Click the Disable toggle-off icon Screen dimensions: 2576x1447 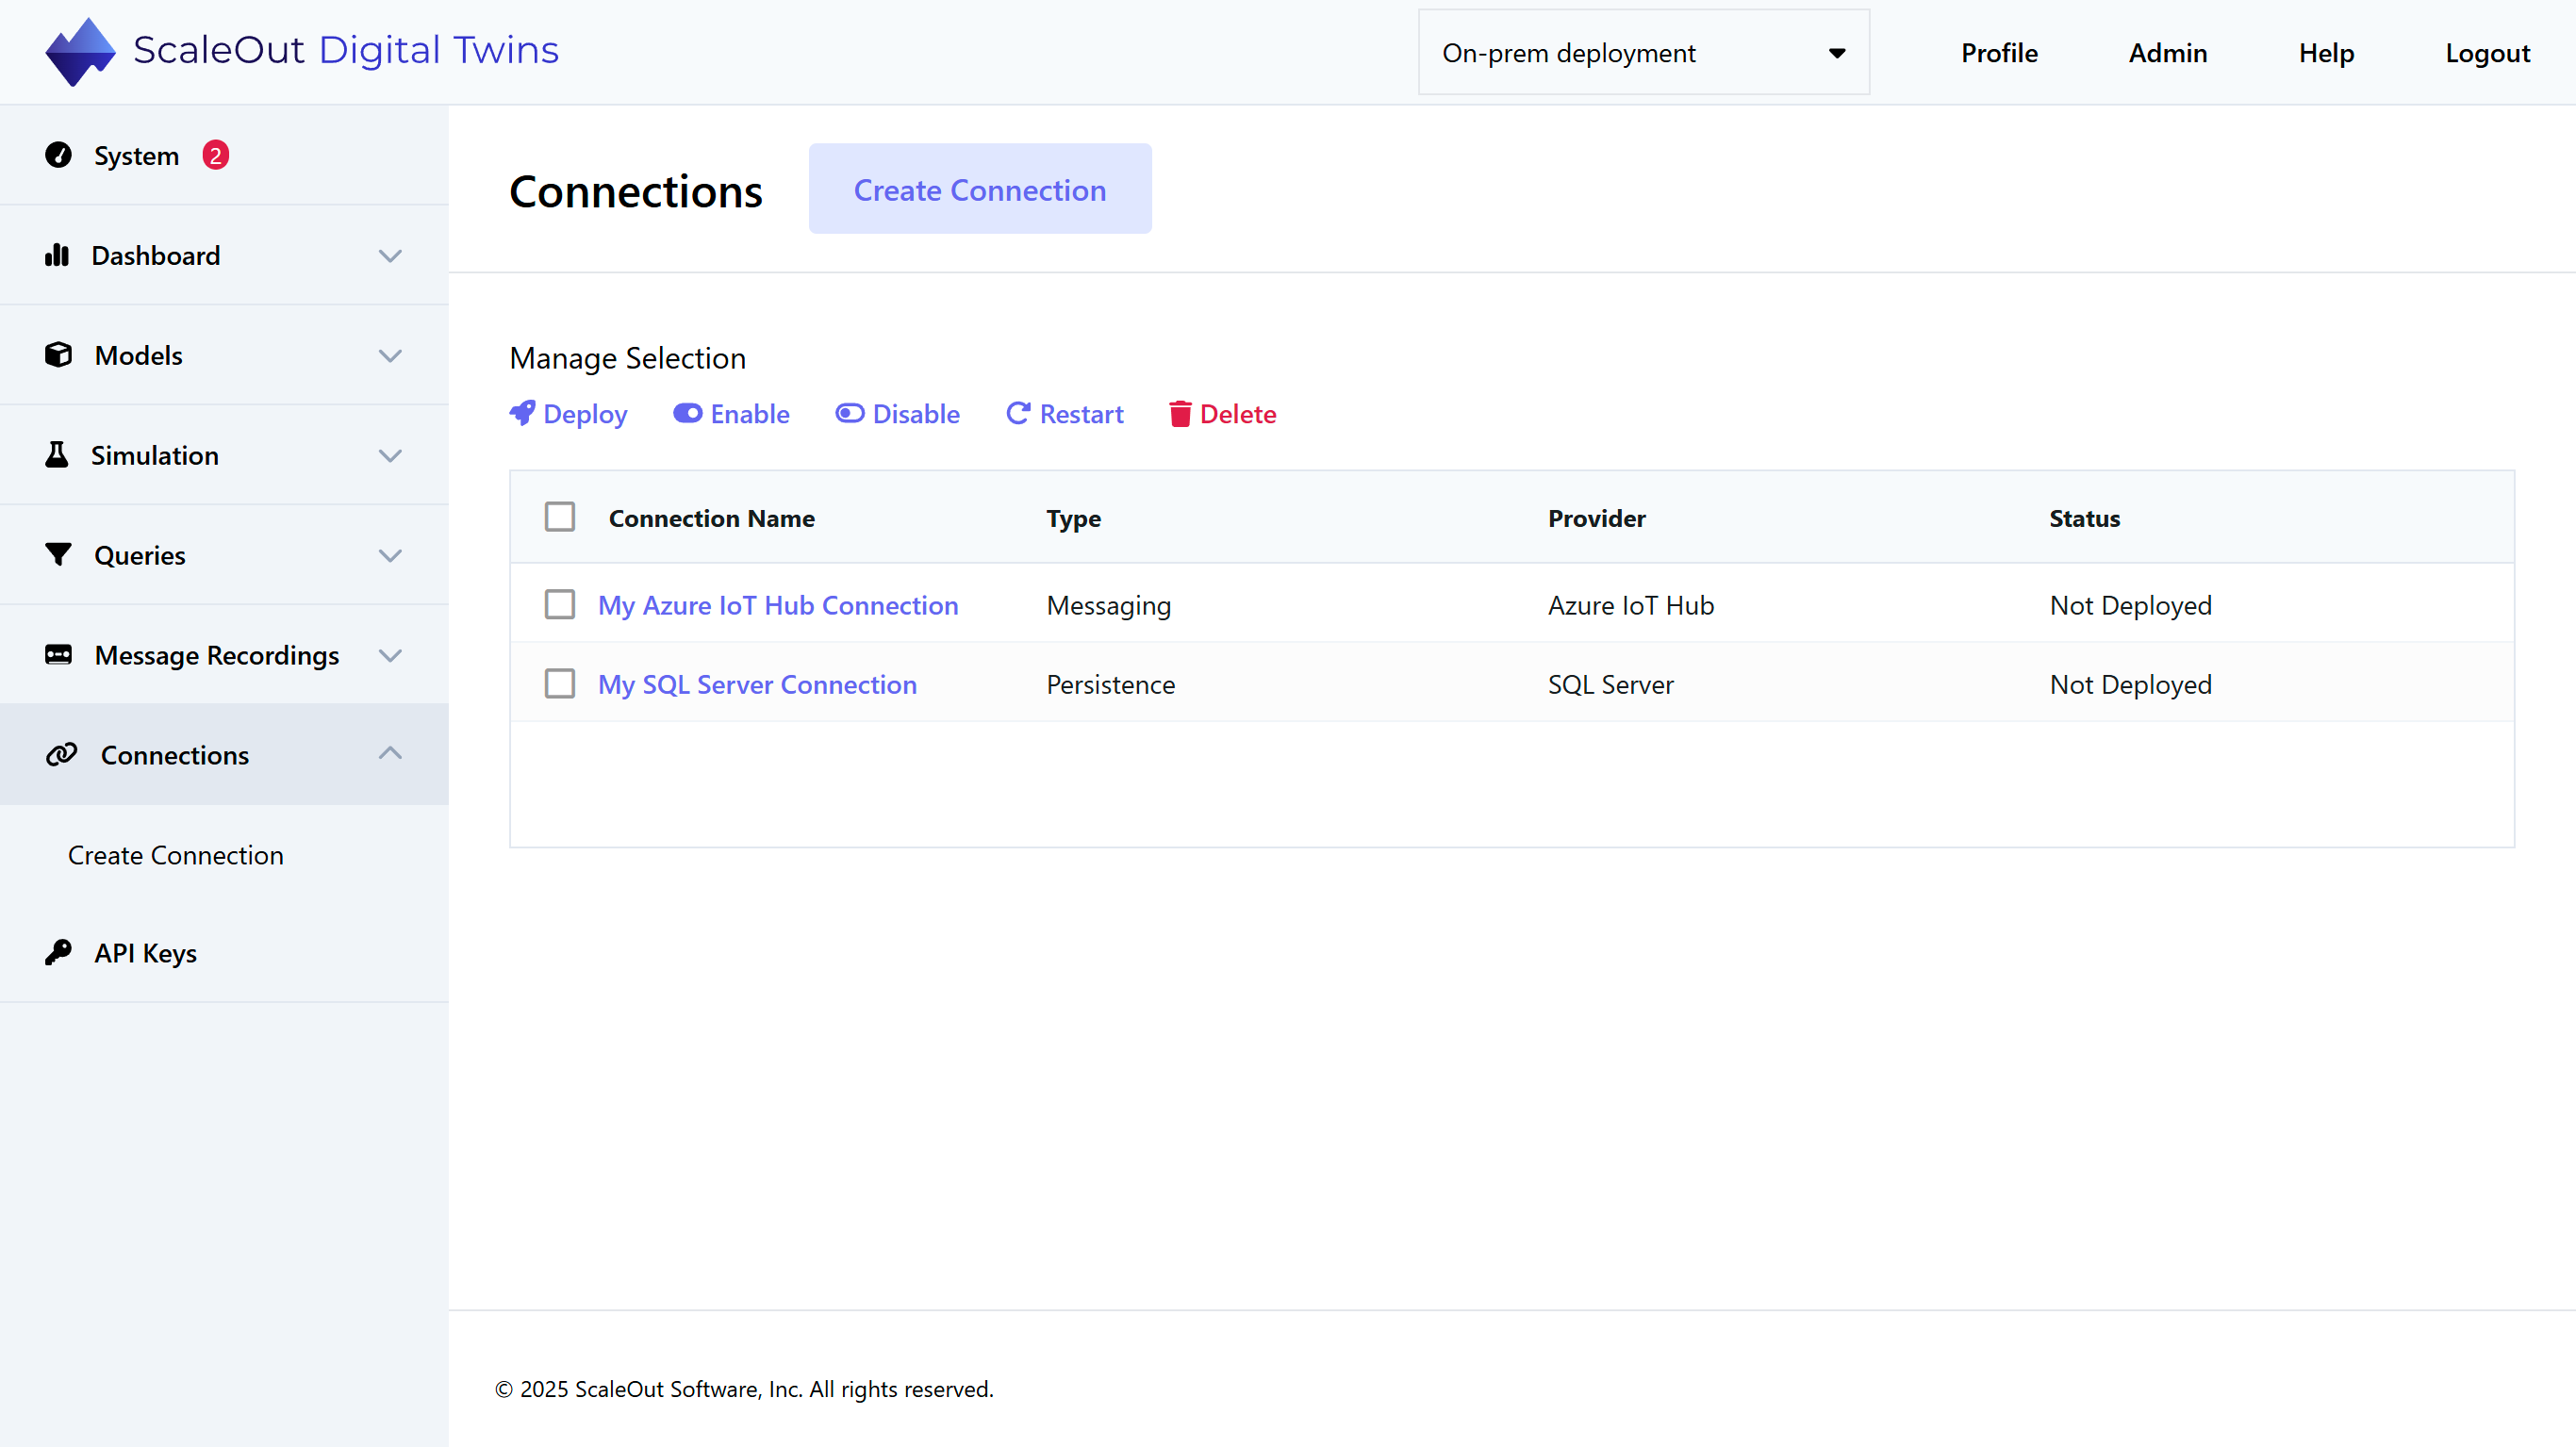[849, 413]
